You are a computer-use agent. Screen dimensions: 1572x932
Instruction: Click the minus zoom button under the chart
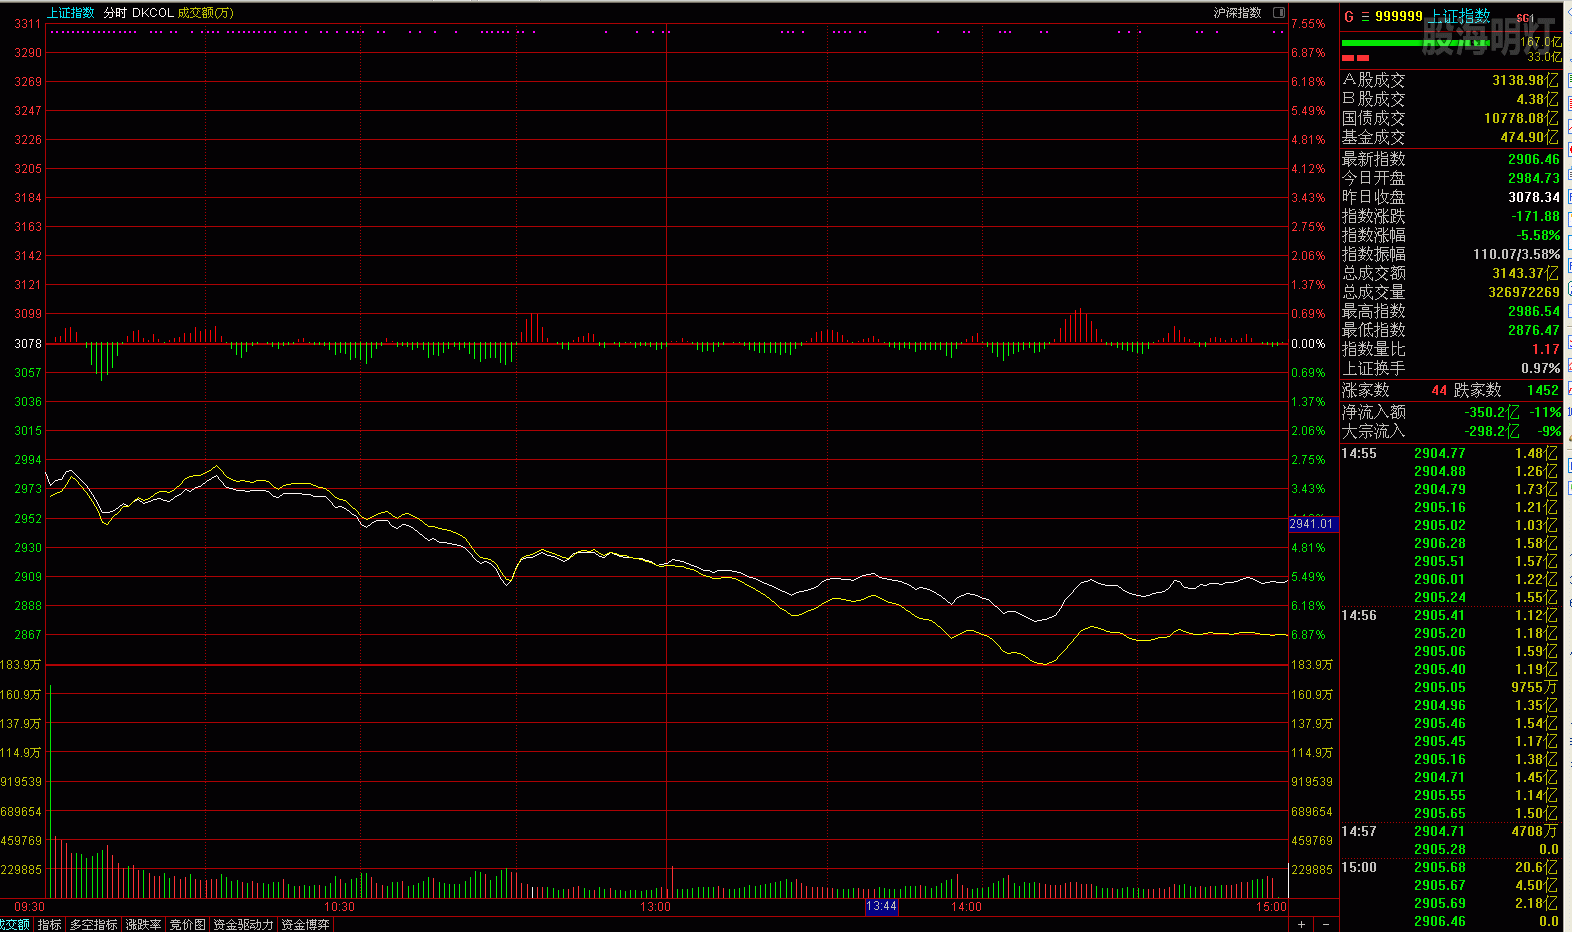1326,924
